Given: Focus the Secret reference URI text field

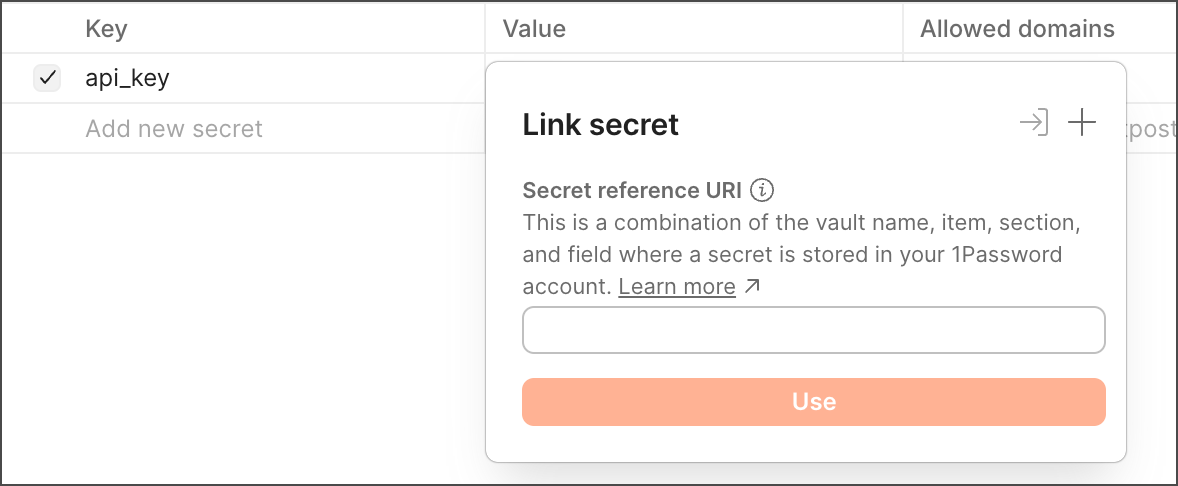Looking at the screenshot, I should (x=813, y=330).
